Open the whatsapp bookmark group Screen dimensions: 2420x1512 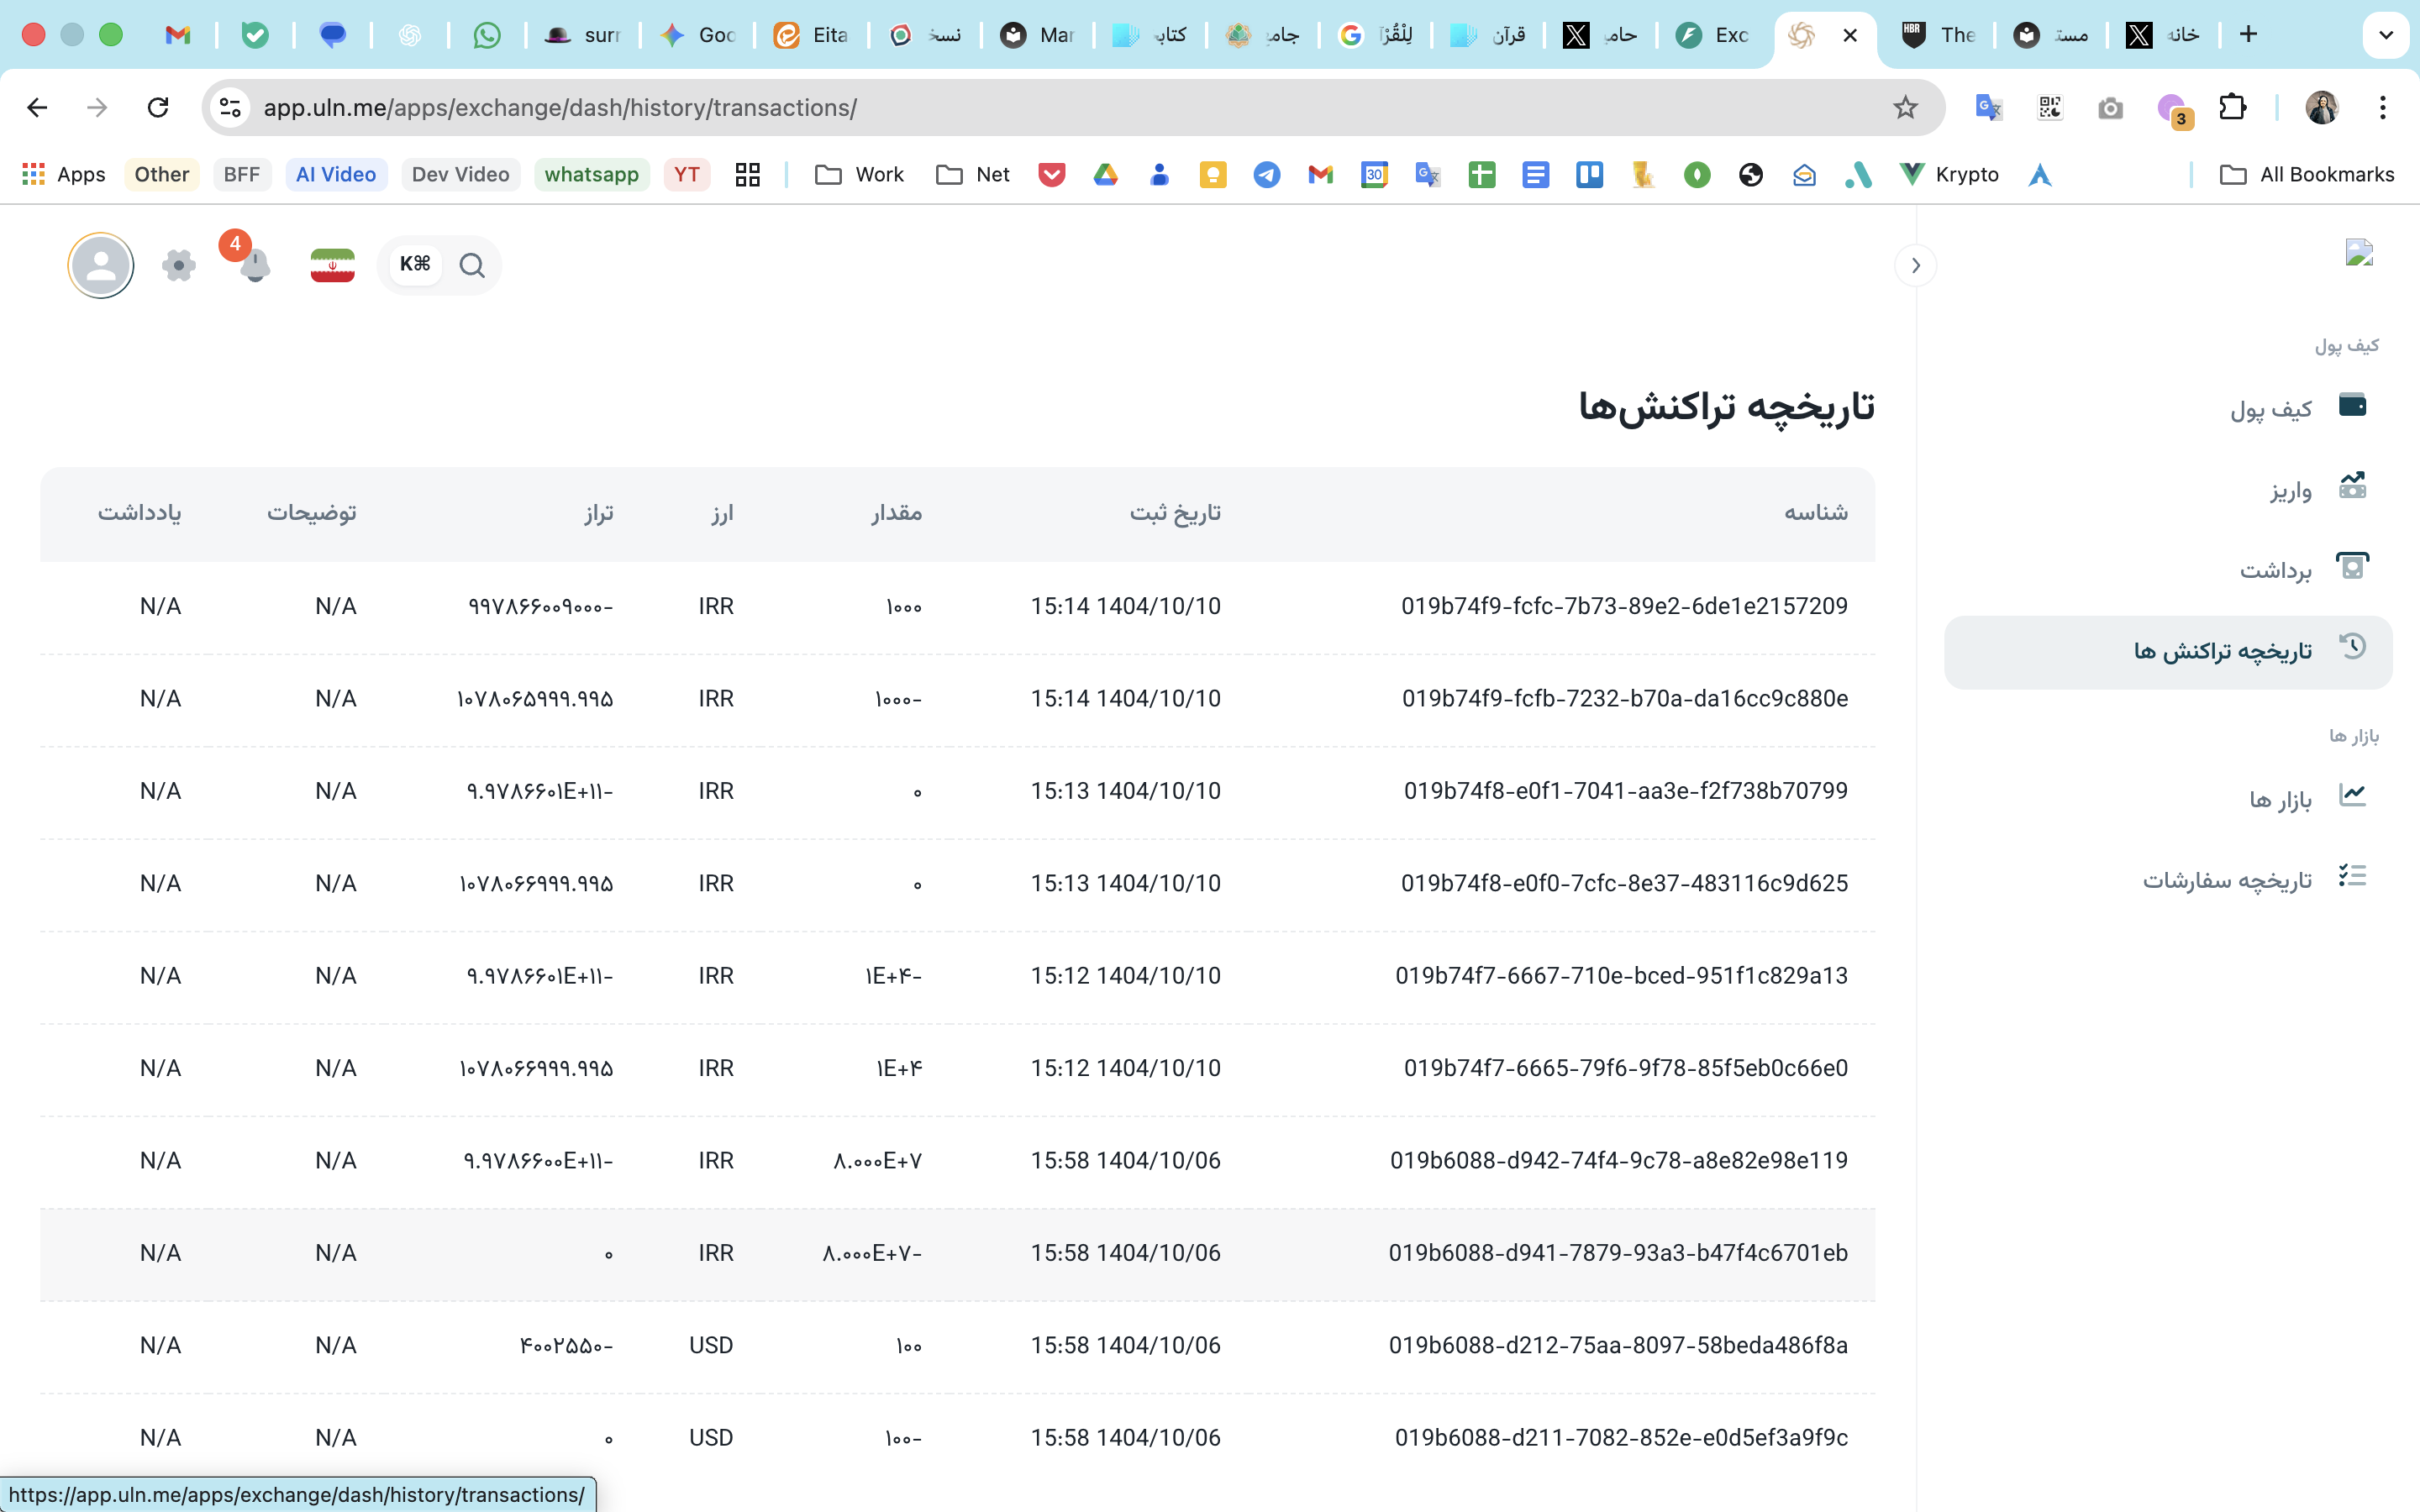(x=591, y=175)
